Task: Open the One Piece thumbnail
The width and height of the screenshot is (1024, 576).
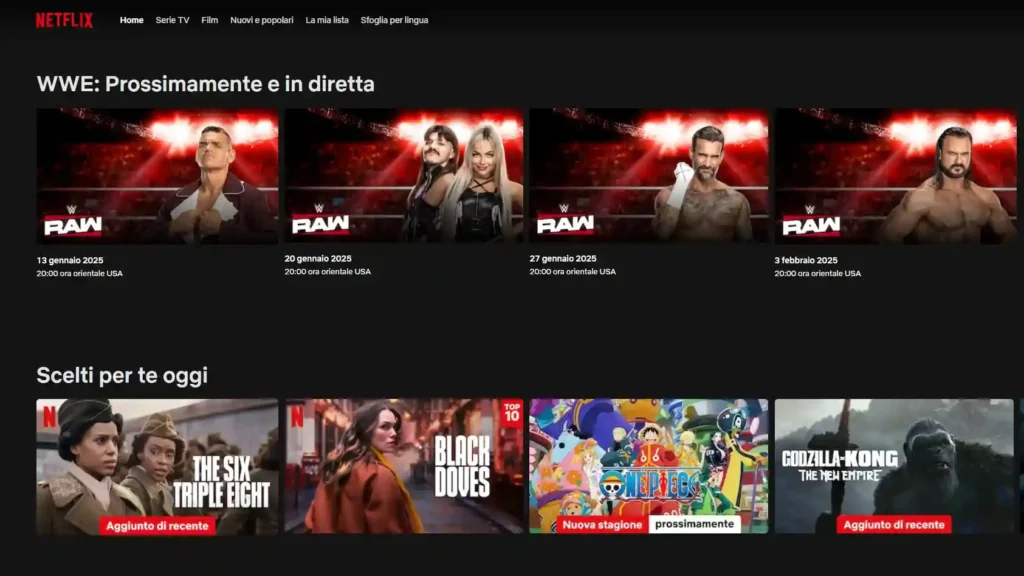Action: (x=648, y=466)
